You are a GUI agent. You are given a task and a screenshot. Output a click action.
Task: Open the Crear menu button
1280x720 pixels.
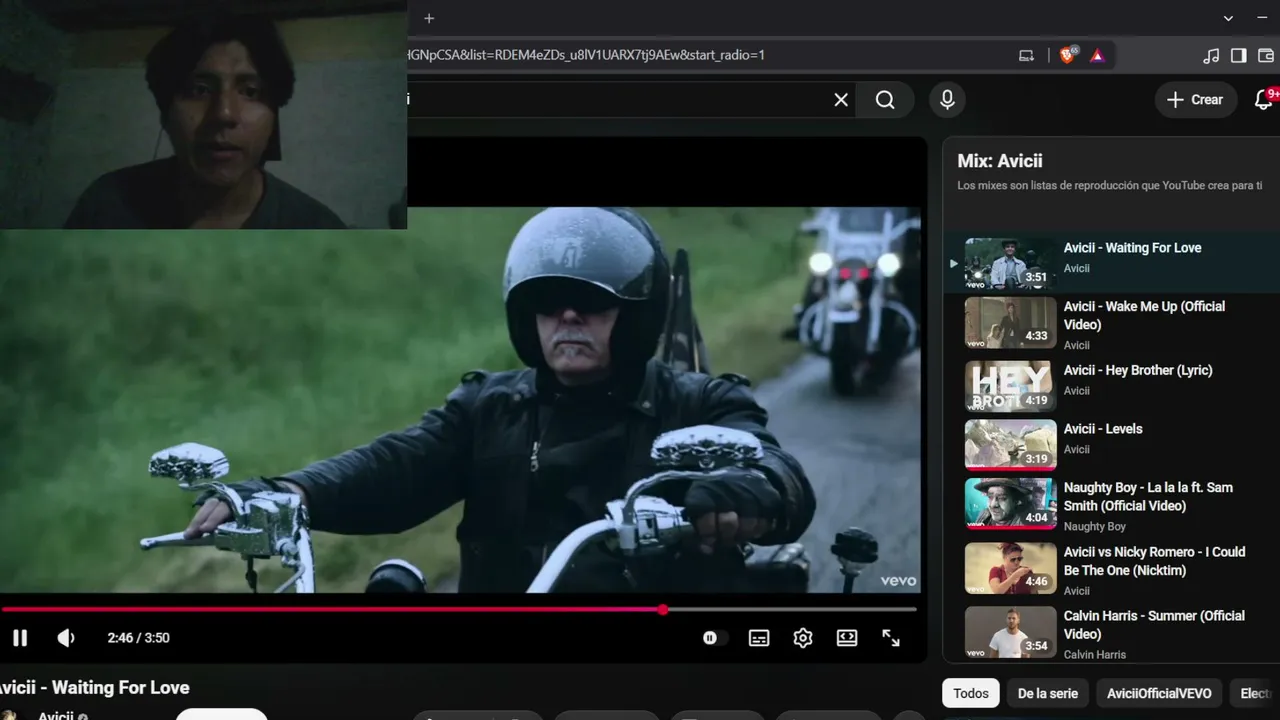coord(1196,99)
